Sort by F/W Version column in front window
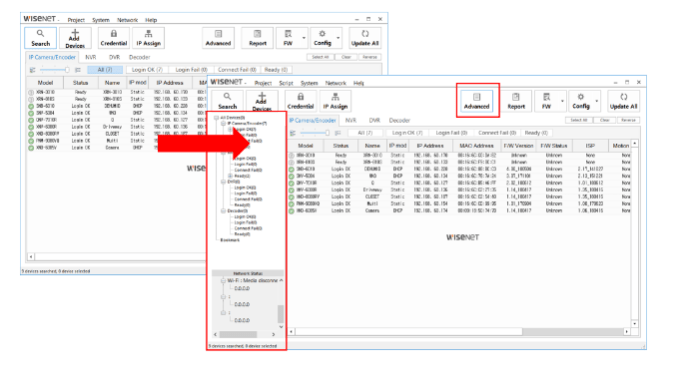The height and width of the screenshot is (389, 680). click(x=519, y=146)
